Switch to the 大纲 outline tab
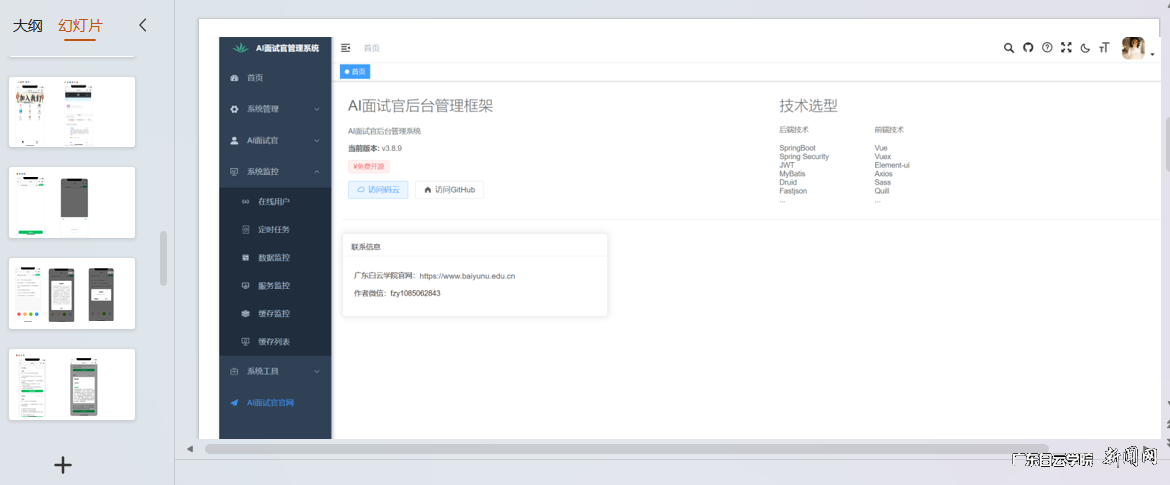Image resolution: width=1170 pixels, height=485 pixels. tap(28, 26)
